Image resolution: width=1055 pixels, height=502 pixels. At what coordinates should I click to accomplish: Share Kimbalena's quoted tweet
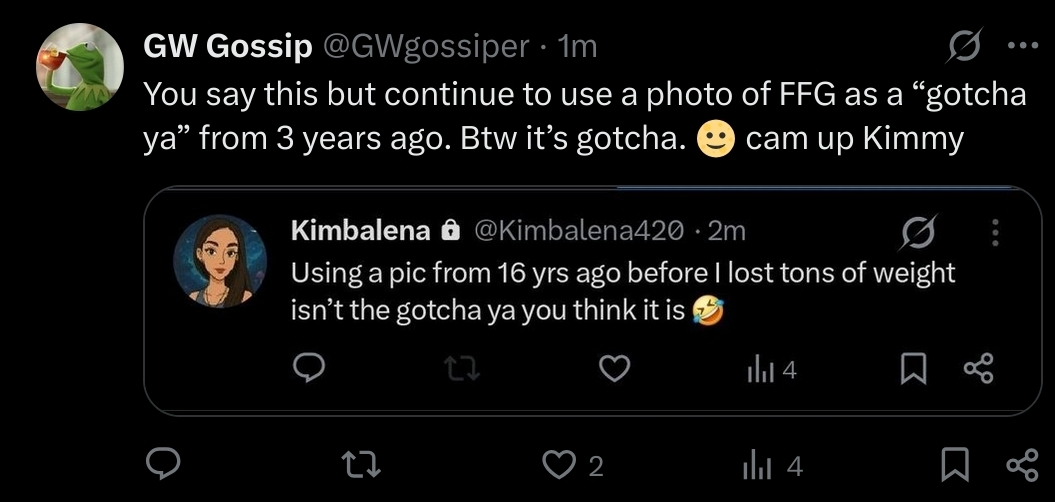[x=979, y=371]
